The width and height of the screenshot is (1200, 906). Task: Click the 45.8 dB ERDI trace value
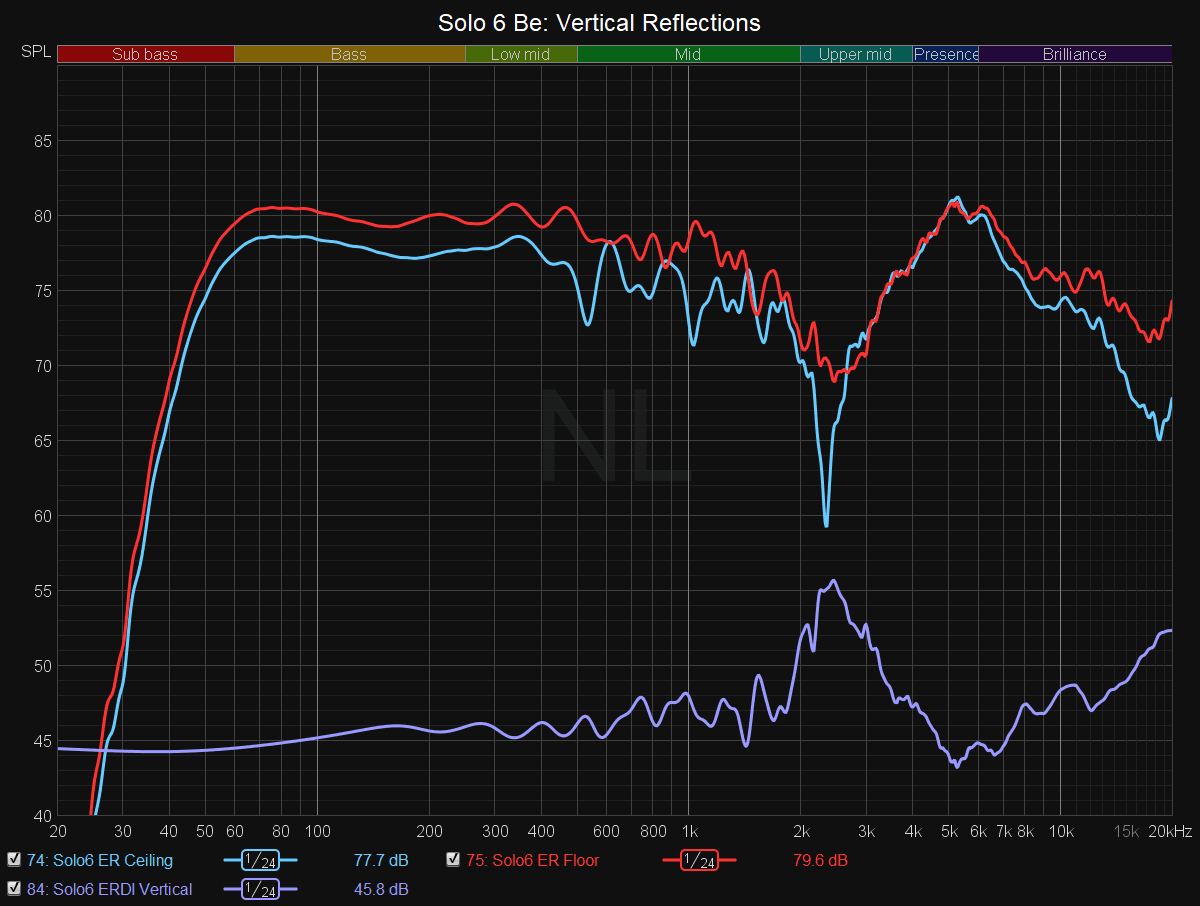(x=381, y=889)
